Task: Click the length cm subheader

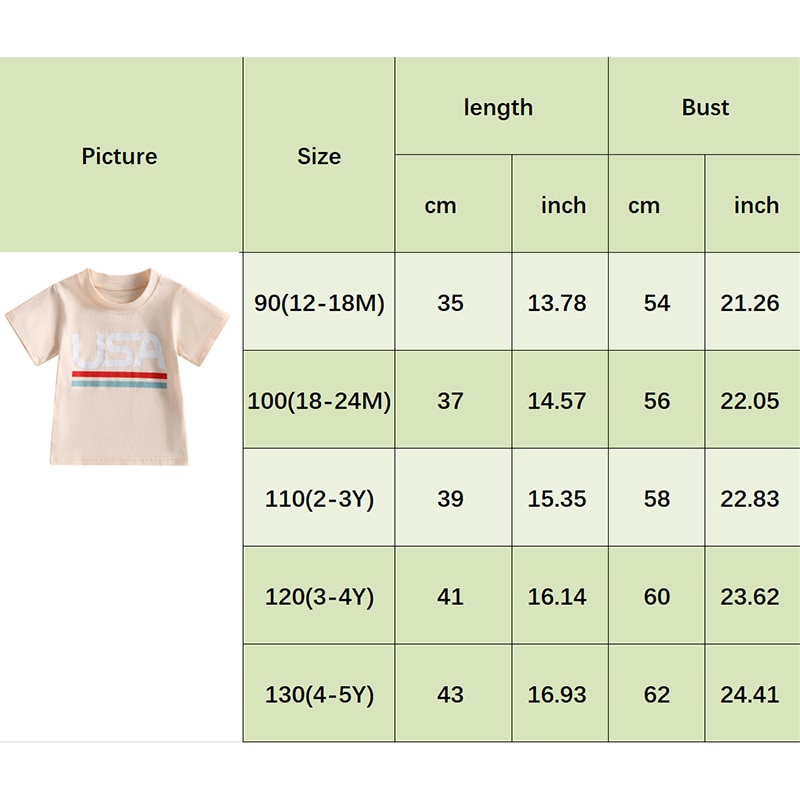Action: click(440, 205)
